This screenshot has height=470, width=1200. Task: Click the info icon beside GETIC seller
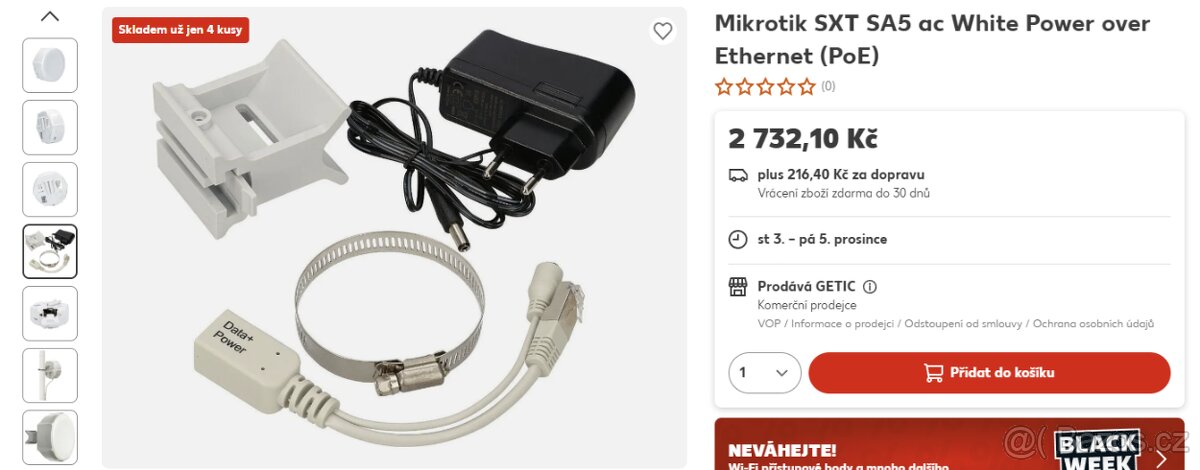[870, 287]
